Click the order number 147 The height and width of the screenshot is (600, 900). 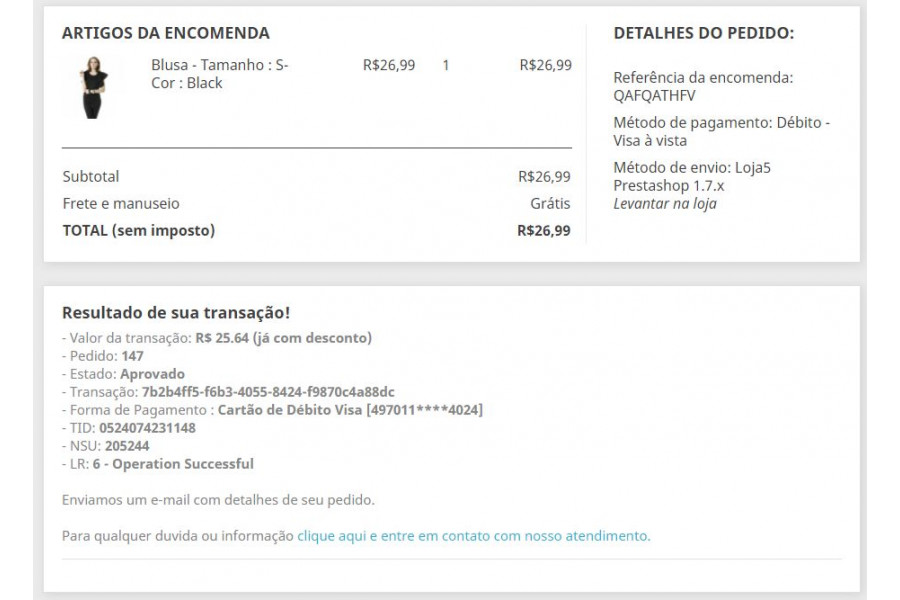[133, 356]
